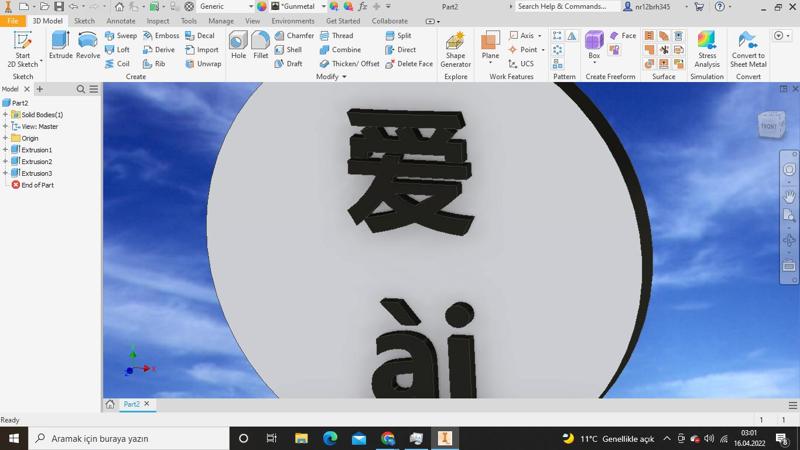Open Microsoft Edge from taskbar
Viewport: 800px width, 450px height.
tap(330, 438)
